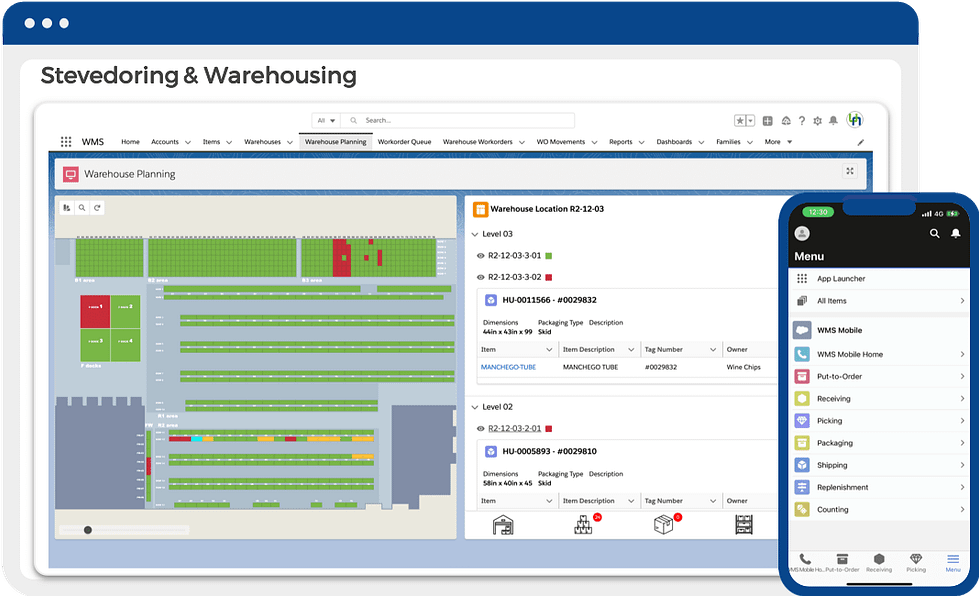The height and width of the screenshot is (596, 979).
Task: Toggle the eye icon beside R2-12-03-02
Action: click(x=479, y=276)
